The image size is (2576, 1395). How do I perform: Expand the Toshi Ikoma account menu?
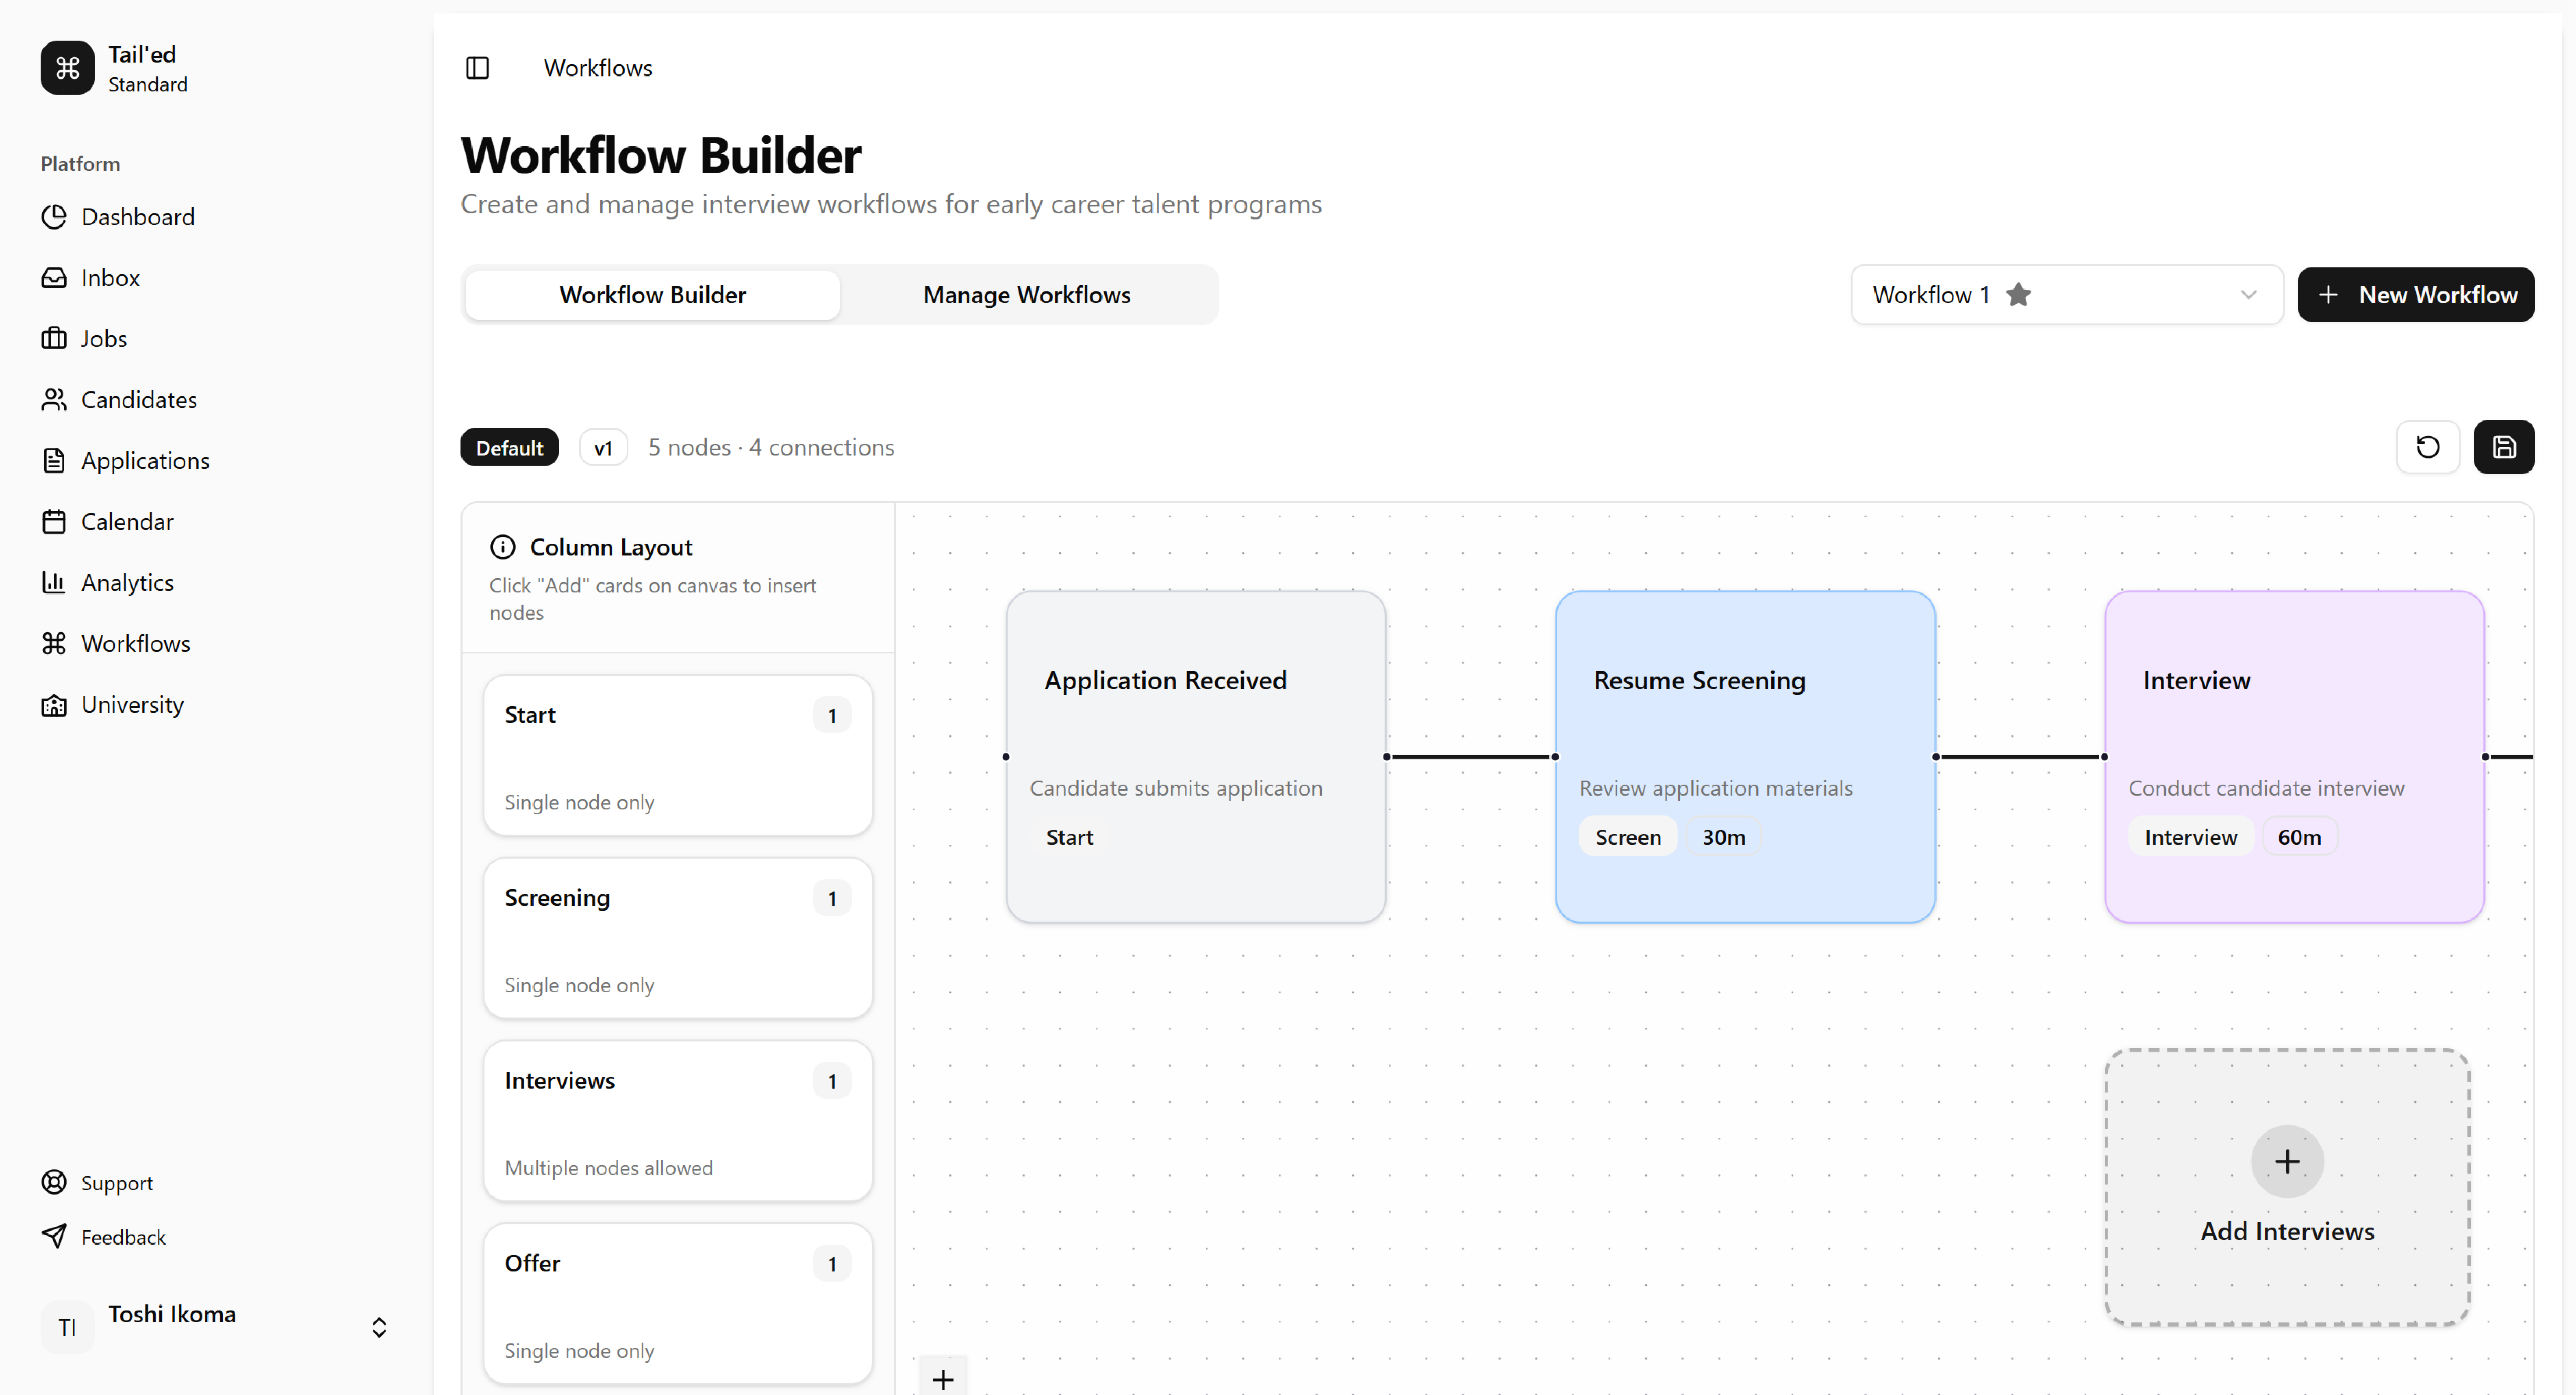(378, 1327)
